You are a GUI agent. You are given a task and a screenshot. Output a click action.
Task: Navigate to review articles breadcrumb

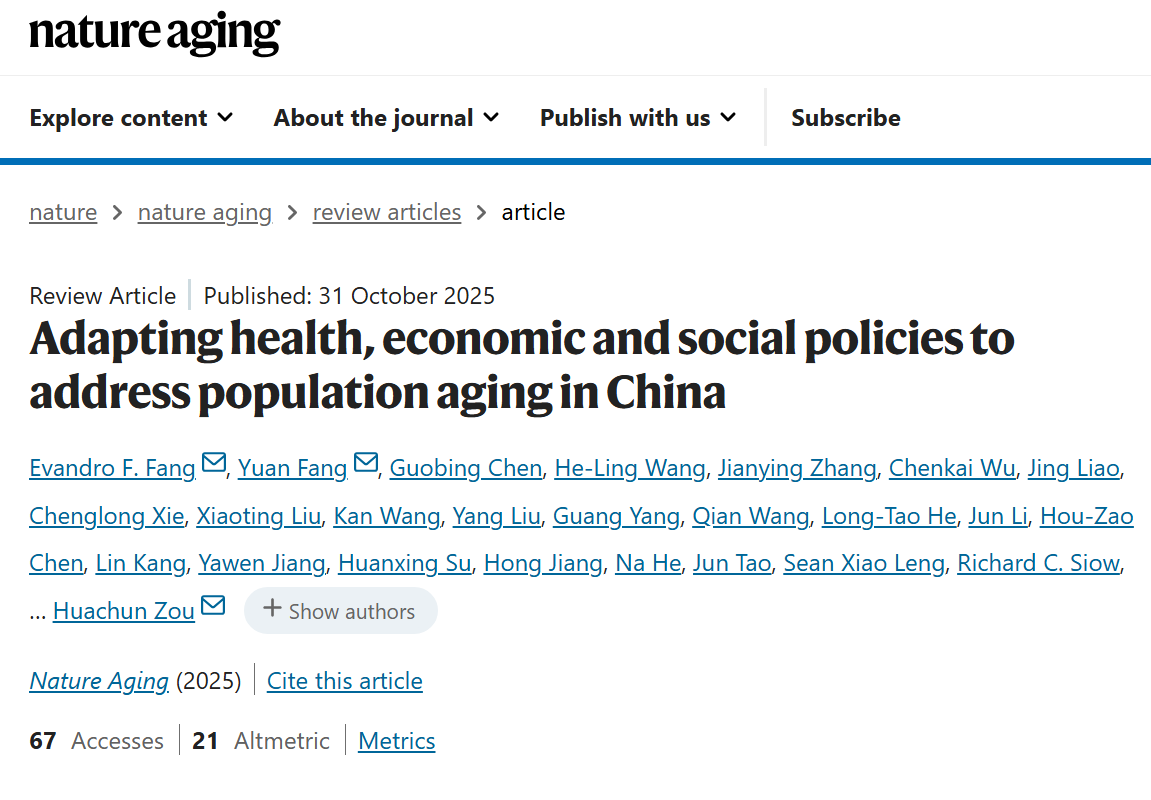tap(387, 212)
